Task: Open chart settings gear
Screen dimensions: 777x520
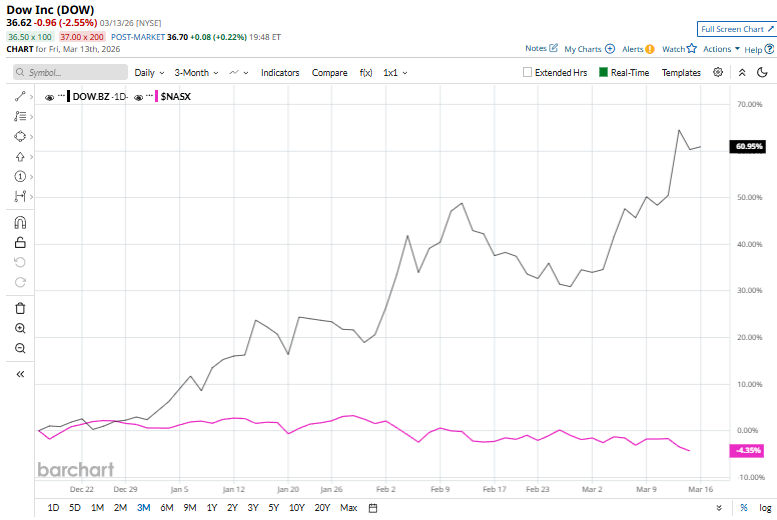Action: click(x=718, y=72)
